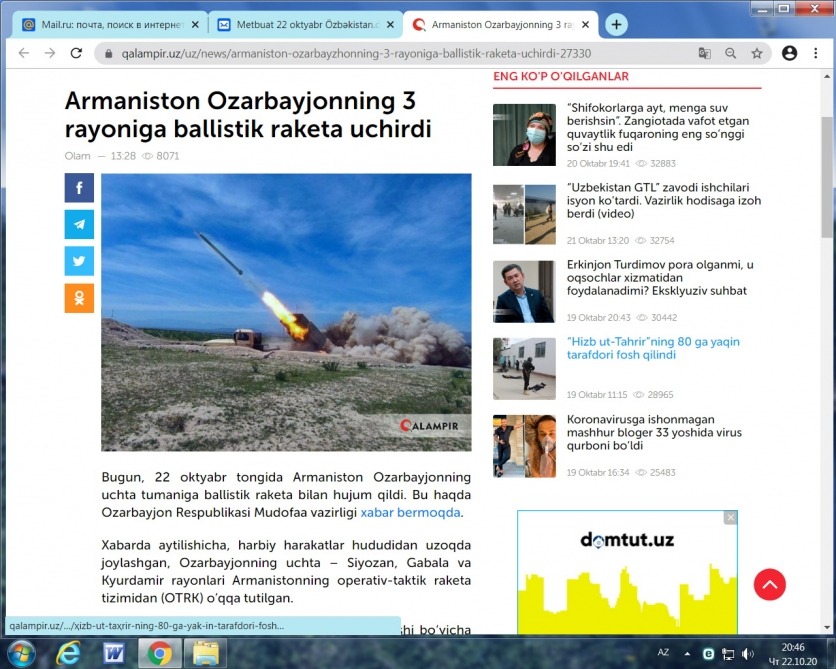The width and height of the screenshot is (836, 669).
Task: Share article via Facebook icon
Action: [79, 188]
